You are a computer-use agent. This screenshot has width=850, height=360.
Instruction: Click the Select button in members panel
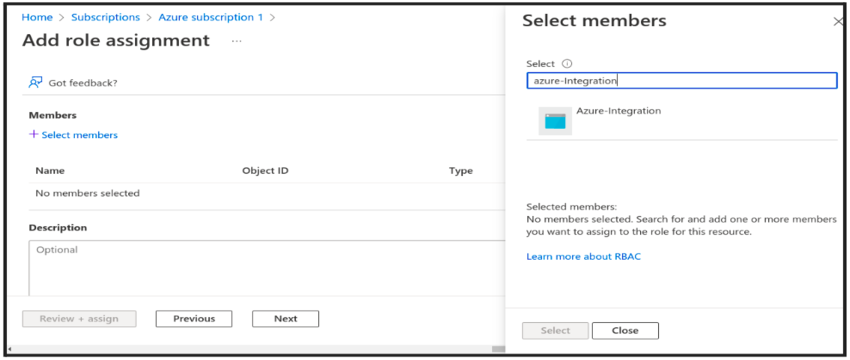point(555,330)
